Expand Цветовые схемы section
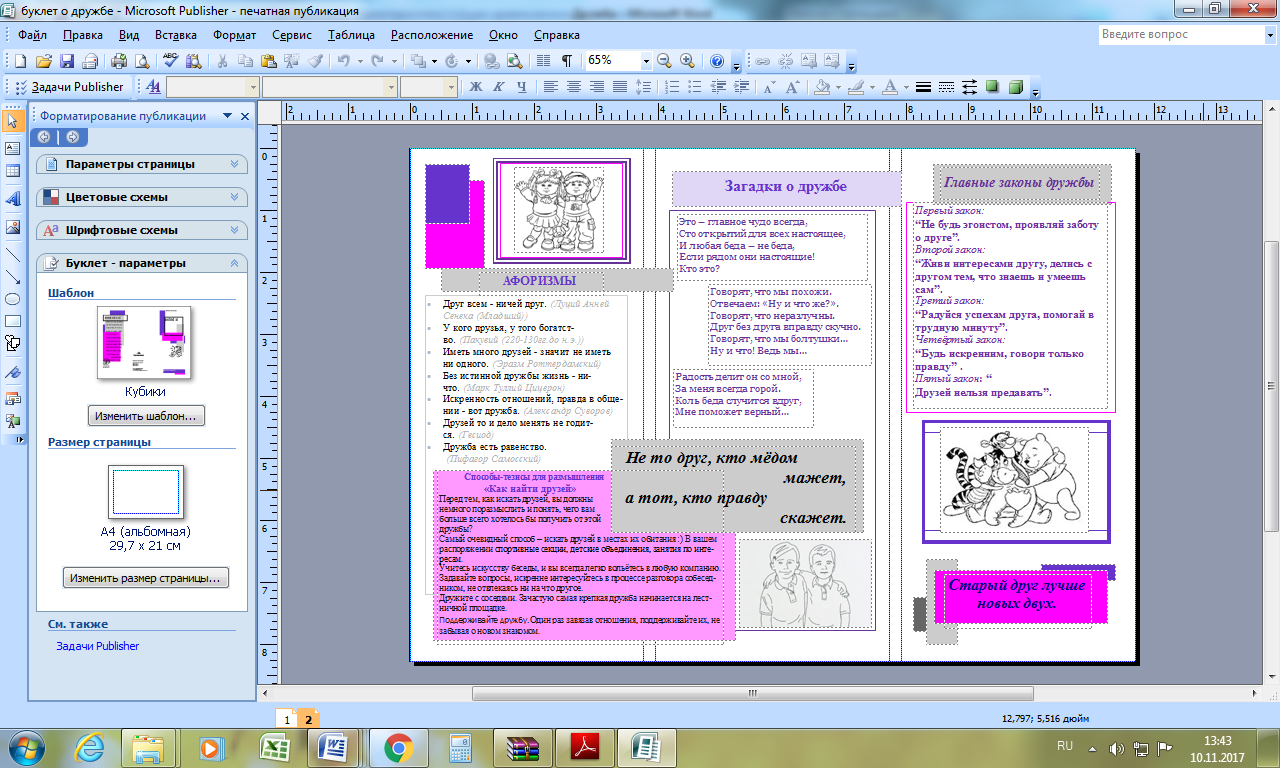The height and width of the screenshot is (768, 1280). 142,197
